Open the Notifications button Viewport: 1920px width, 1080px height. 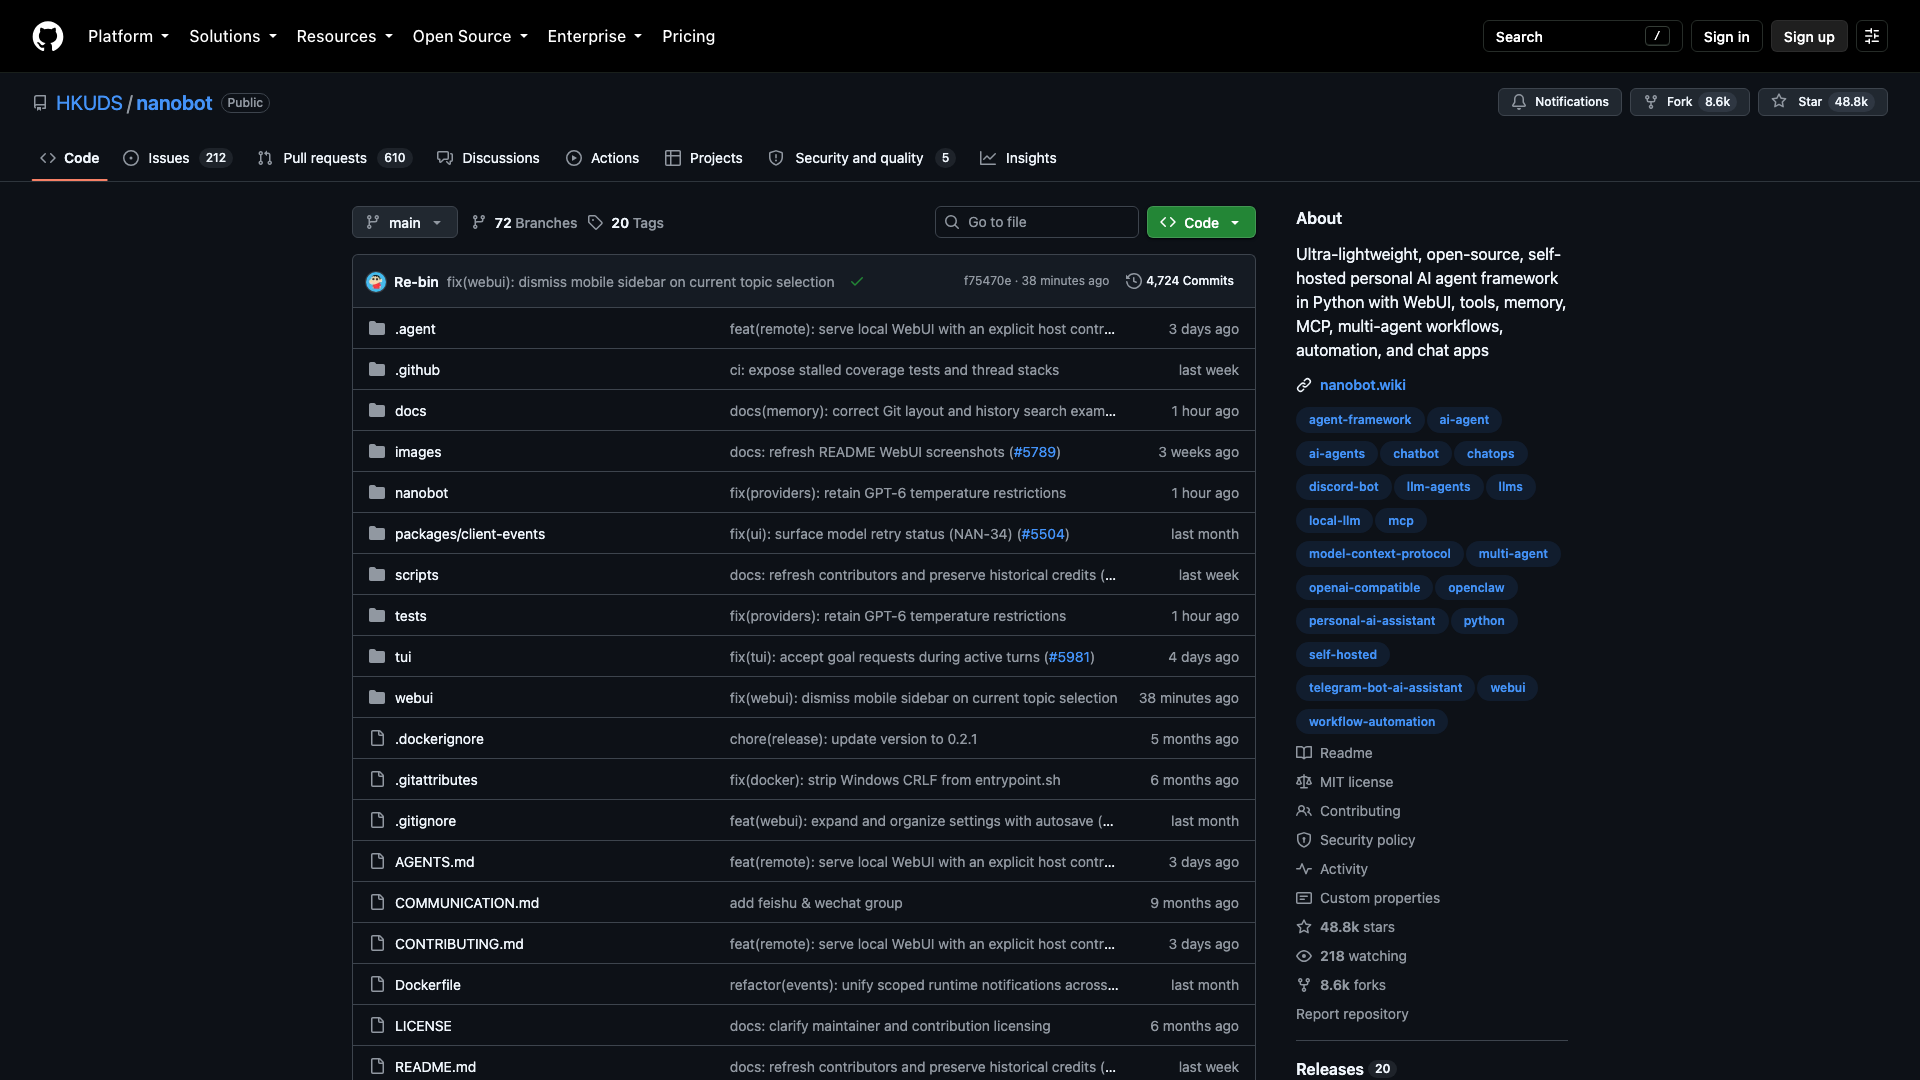click(1559, 102)
